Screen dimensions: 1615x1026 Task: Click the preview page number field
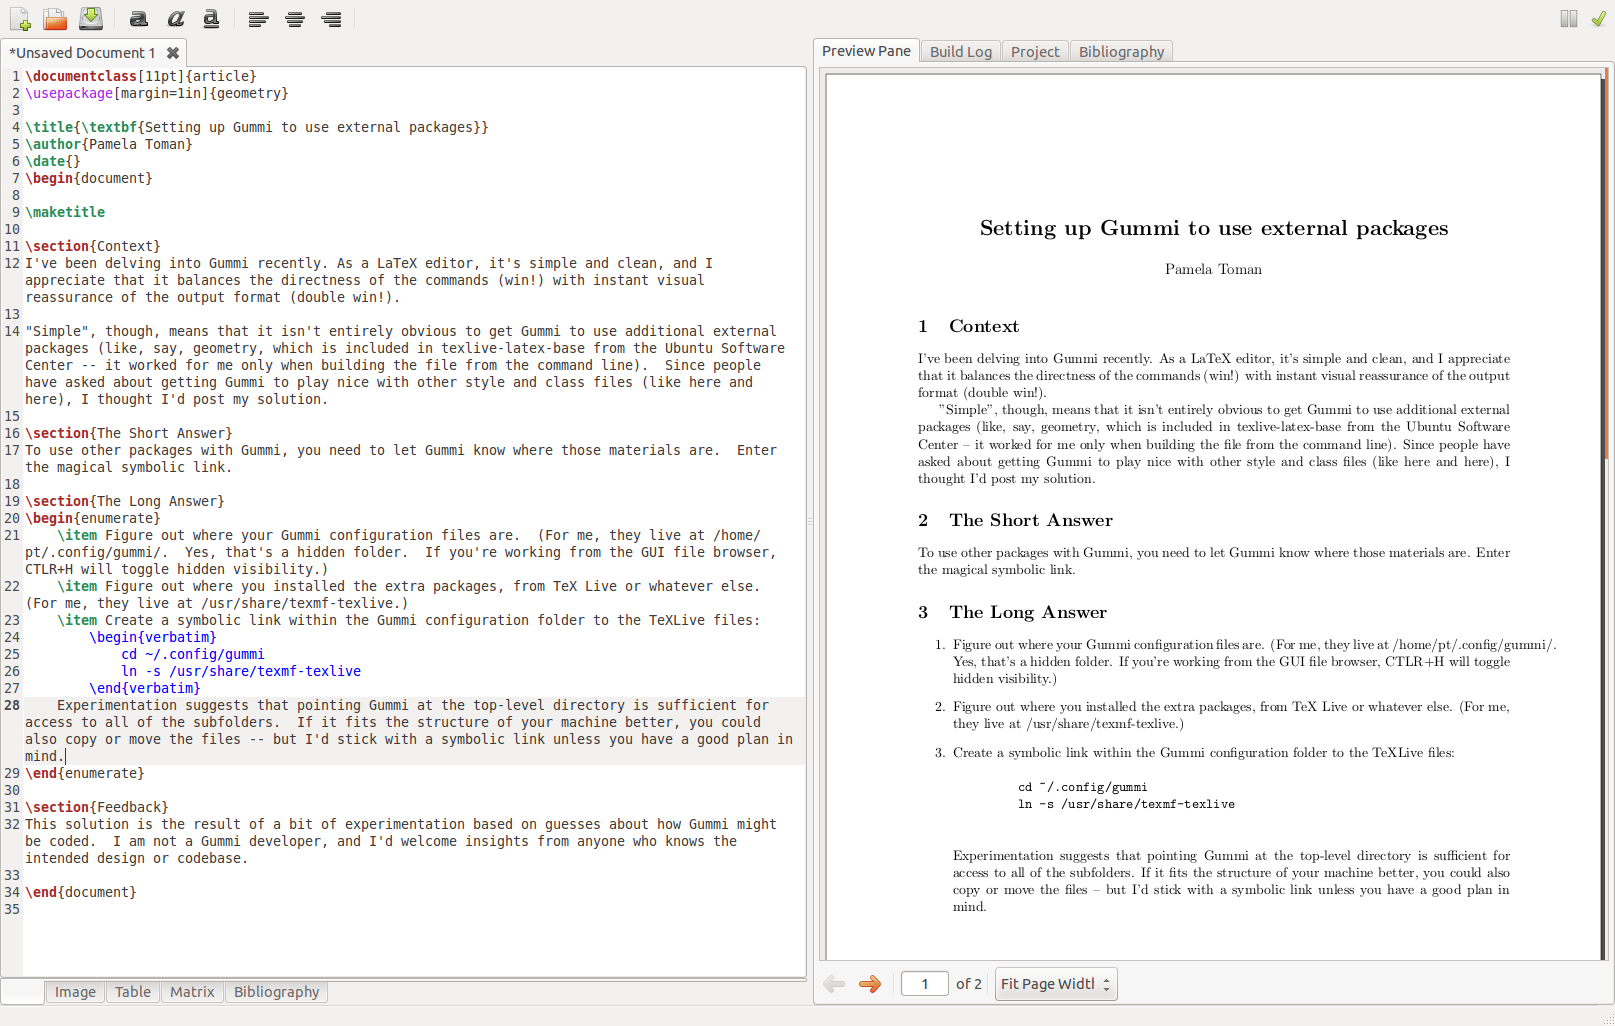tap(924, 984)
